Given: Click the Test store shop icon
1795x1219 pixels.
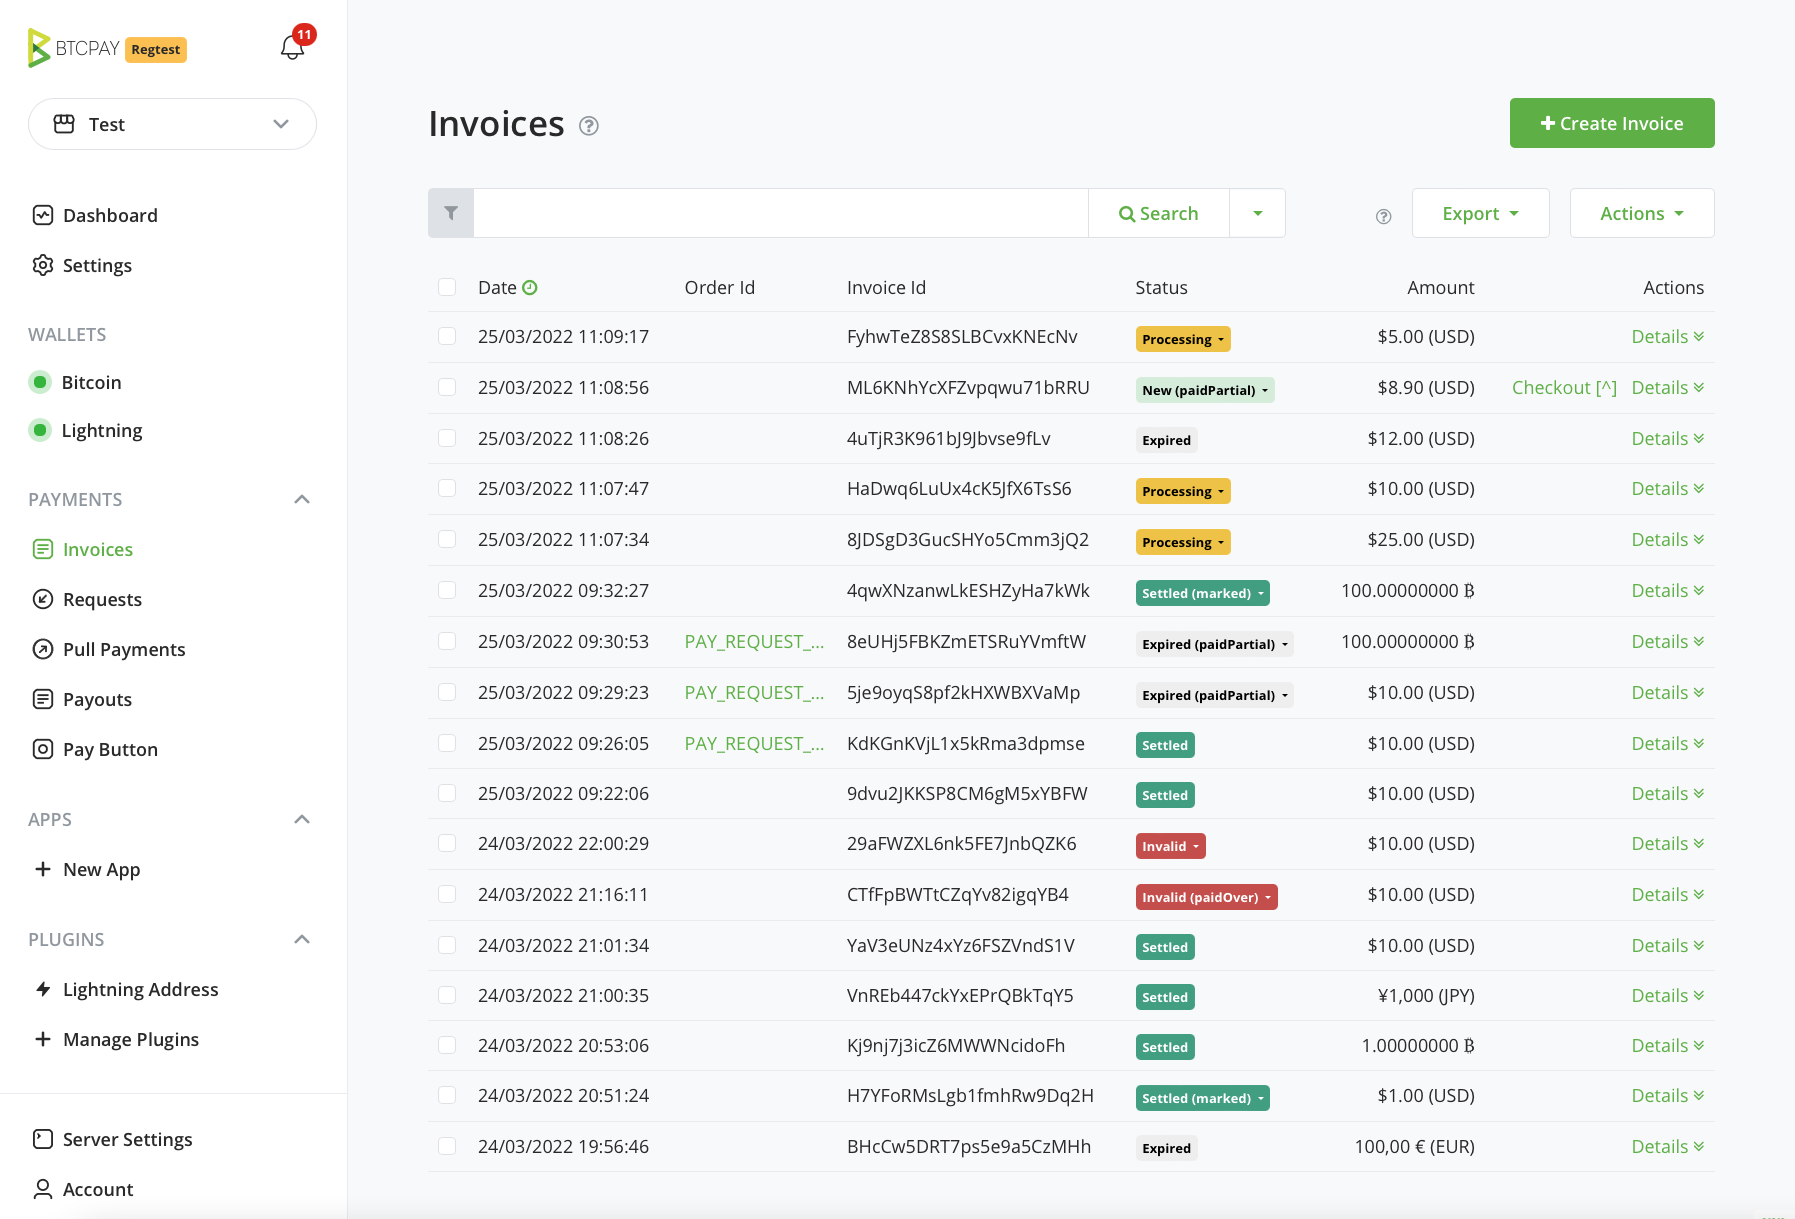Looking at the screenshot, I should pos(64,124).
